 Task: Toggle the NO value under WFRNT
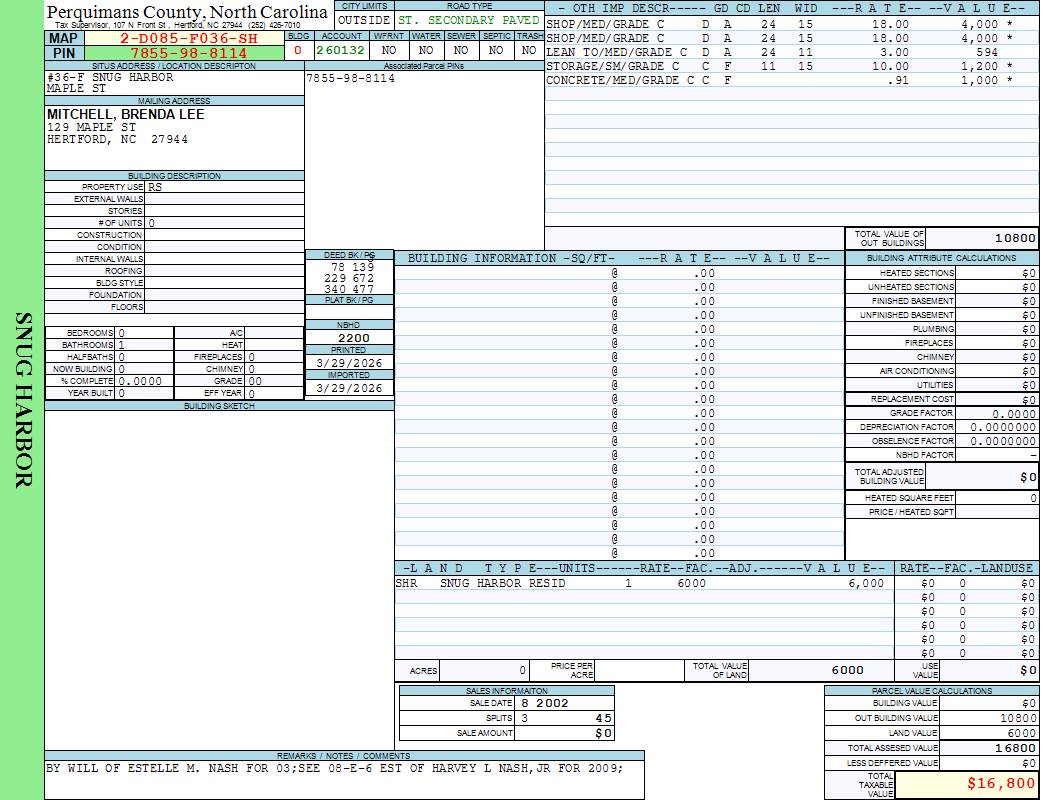point(389,50)
